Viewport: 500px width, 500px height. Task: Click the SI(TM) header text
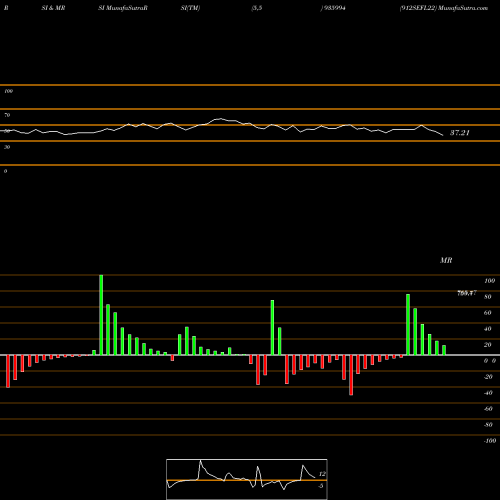click(x=190, y=8)
